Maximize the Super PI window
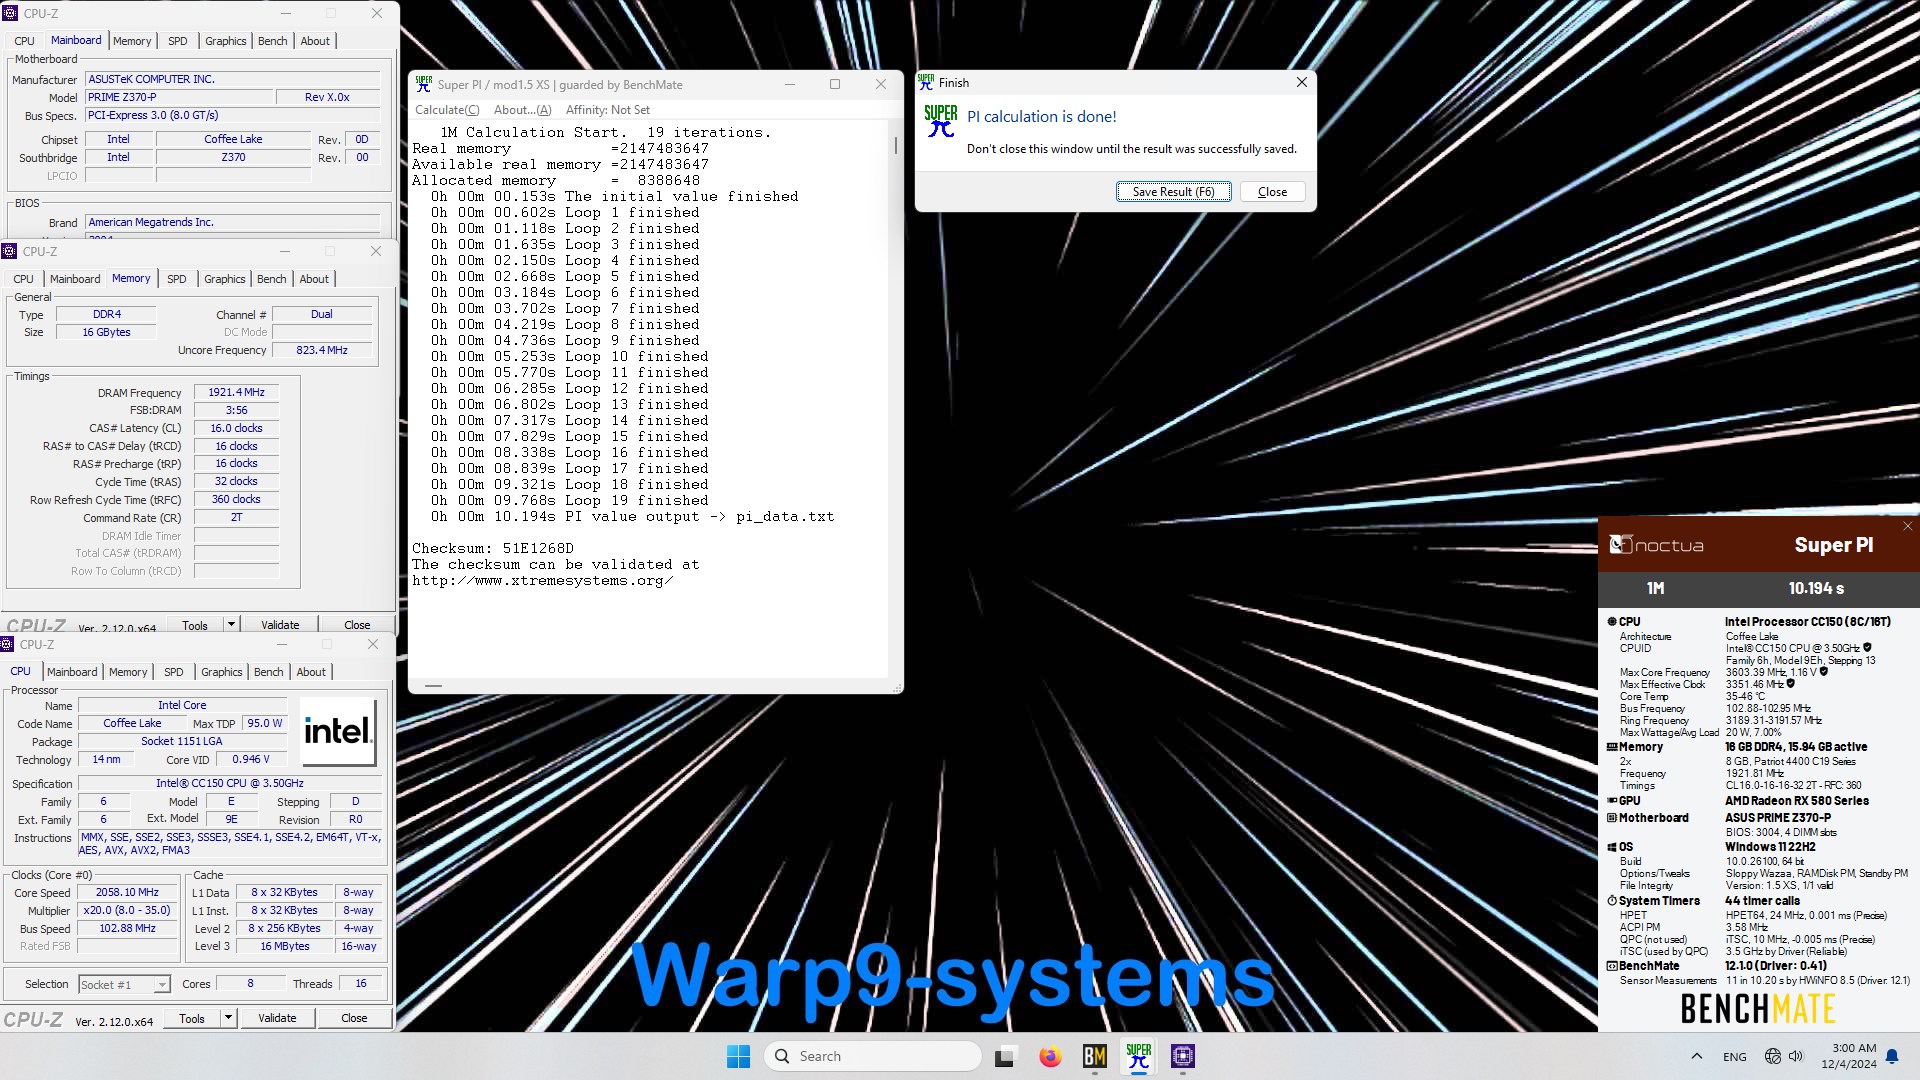The height and width of the screenshot is (1080, 1920). coord(835,84)
